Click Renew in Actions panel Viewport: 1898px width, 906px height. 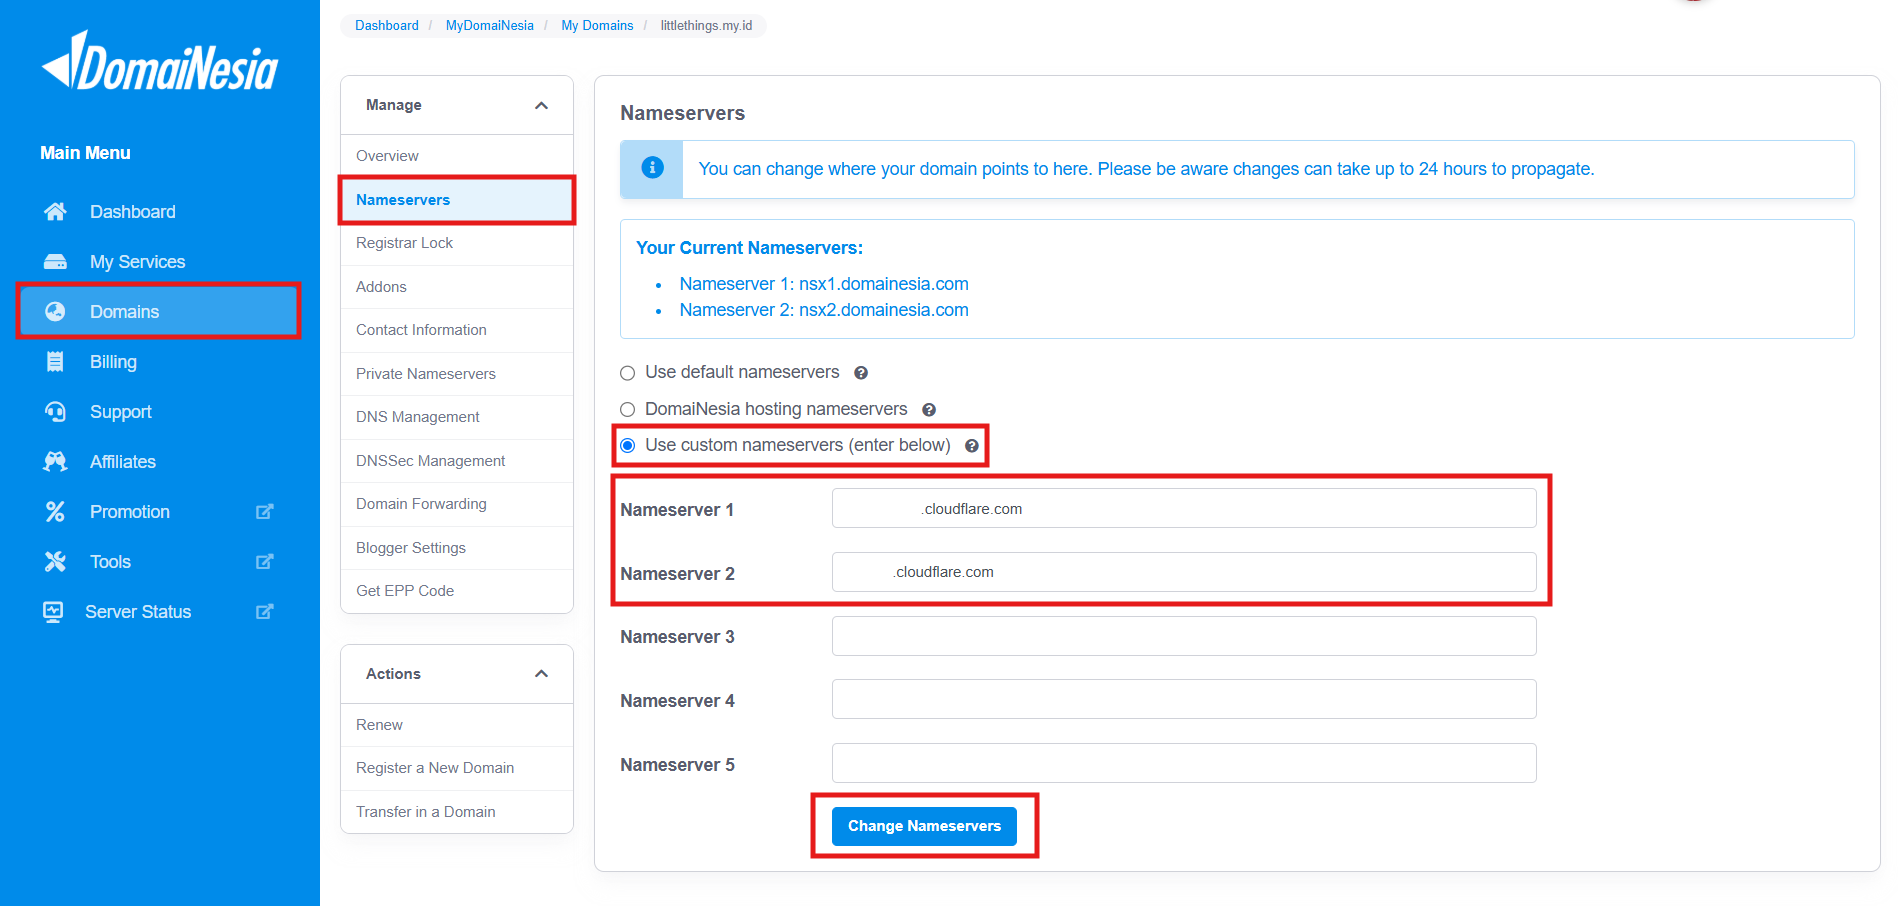point(457,725)
